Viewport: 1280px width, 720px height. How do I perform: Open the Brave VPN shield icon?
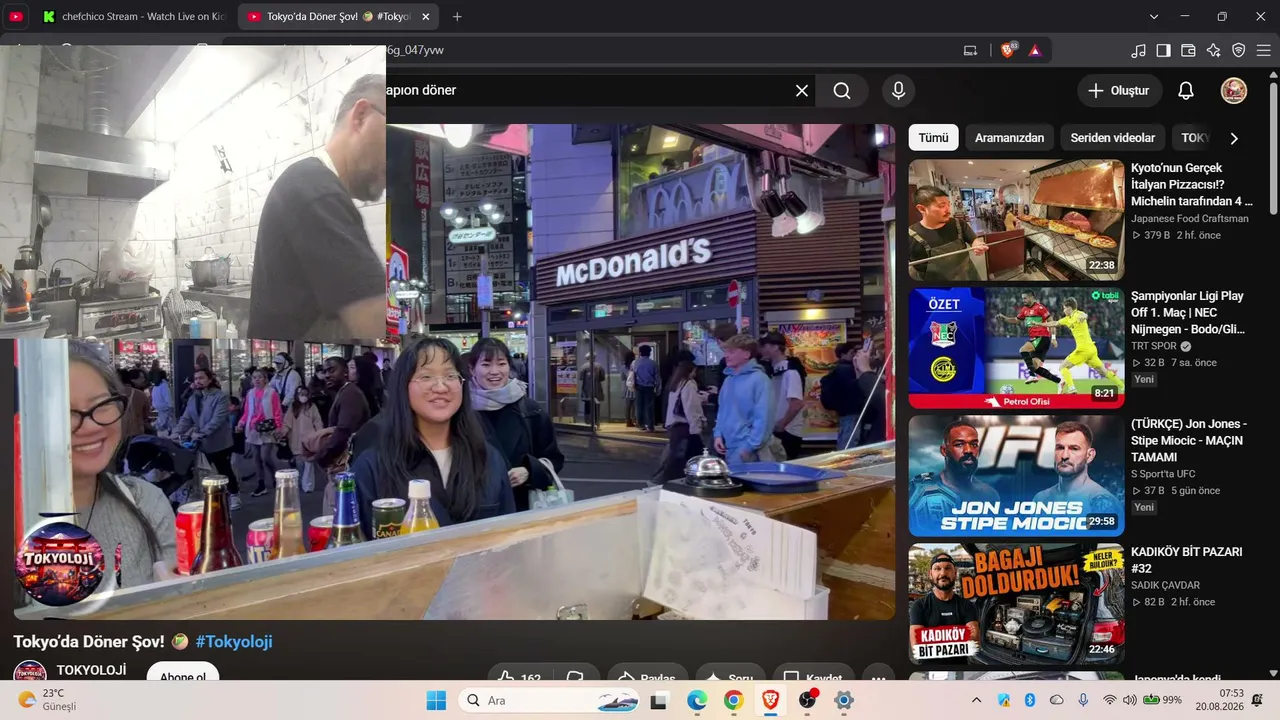point(1238,50)
